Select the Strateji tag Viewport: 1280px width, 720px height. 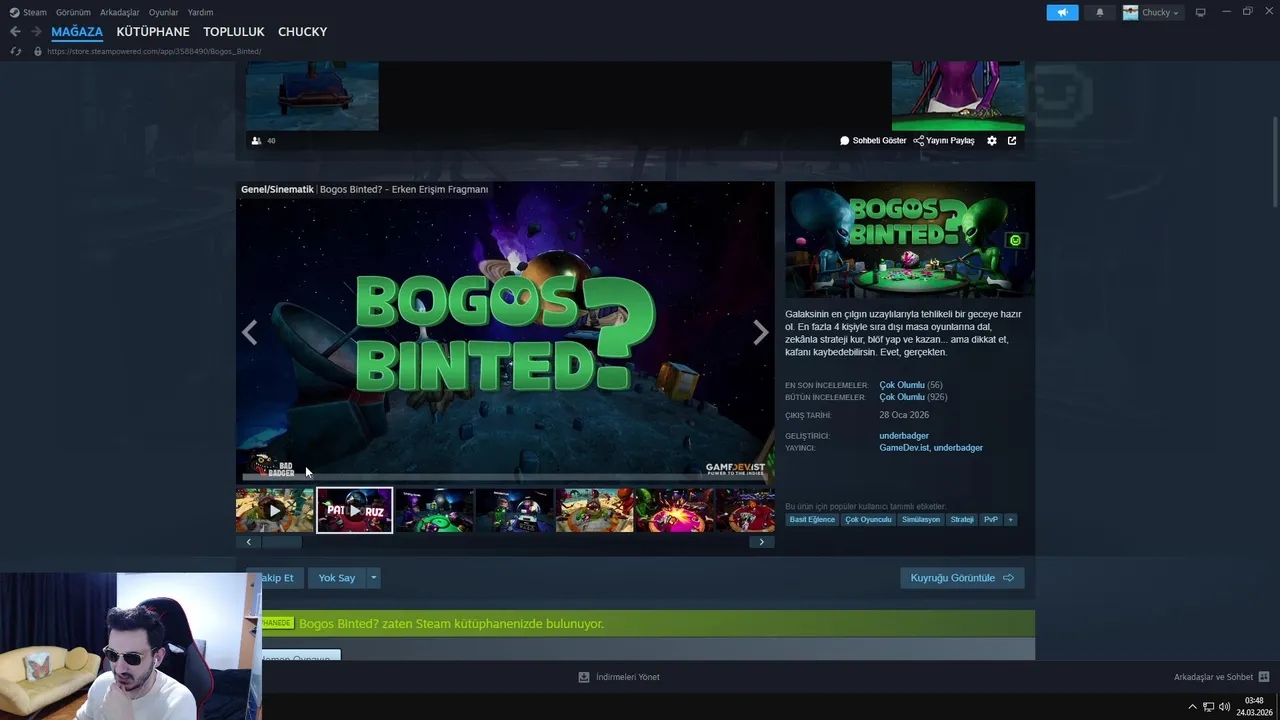962,520
